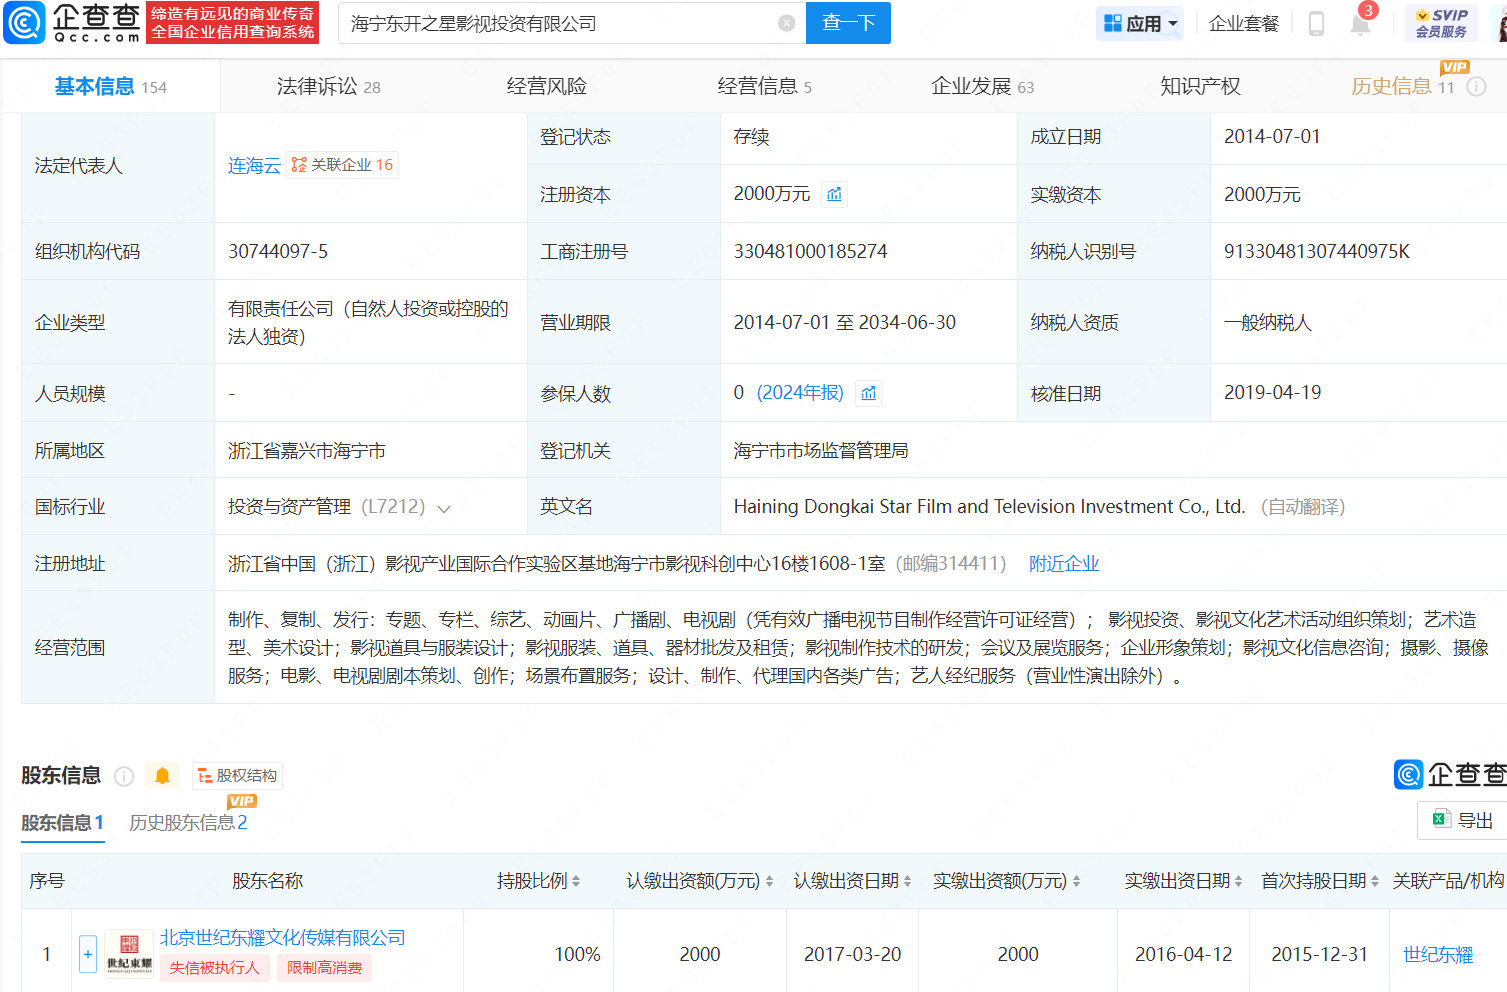The image size is (1507, 992).
Task: Switch to 知识产权 tab
Action: [1200, 87]
